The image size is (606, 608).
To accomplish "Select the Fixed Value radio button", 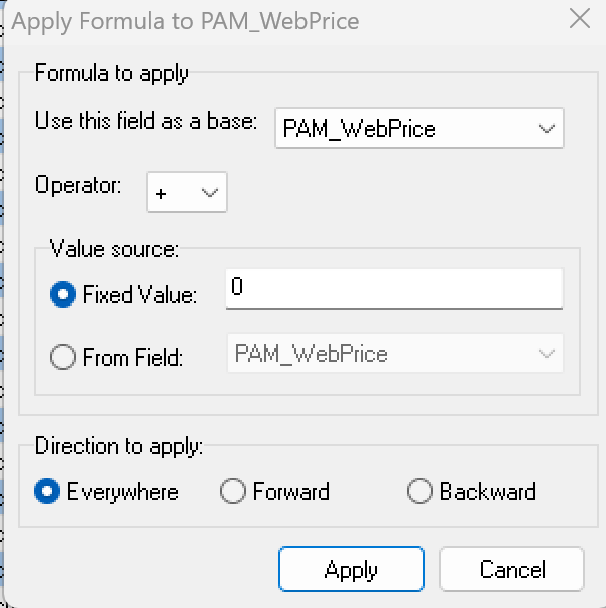I will pos(63,295).
